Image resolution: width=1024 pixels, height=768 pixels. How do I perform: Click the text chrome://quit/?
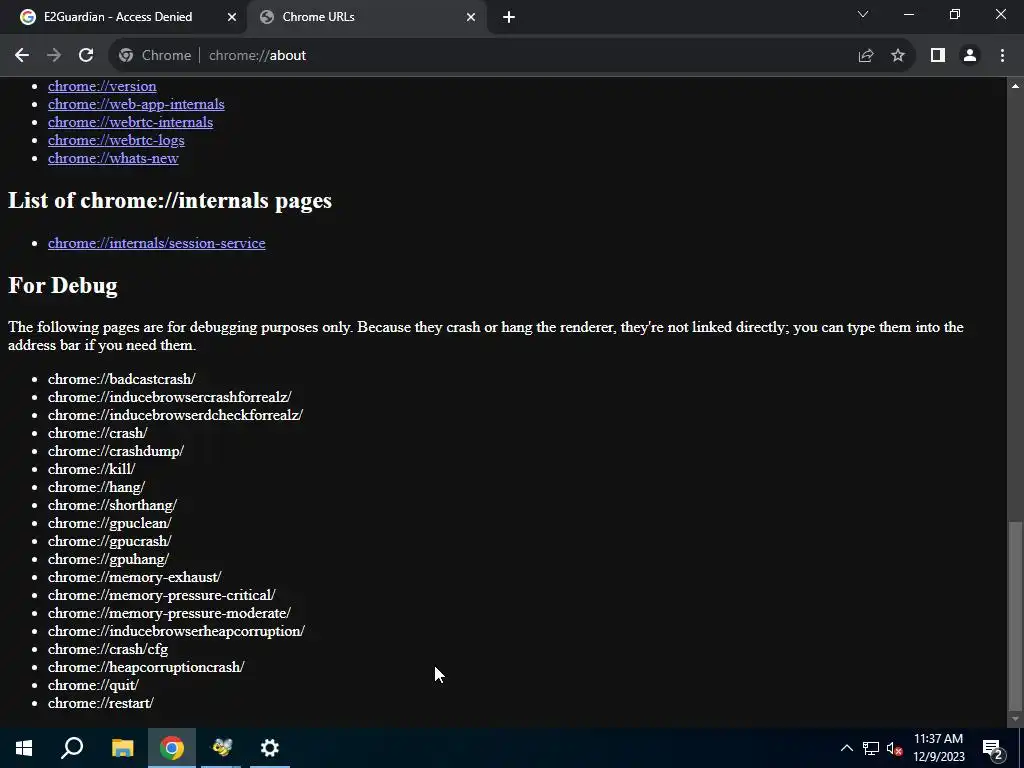pyautogui.click(x=93, y=685)
